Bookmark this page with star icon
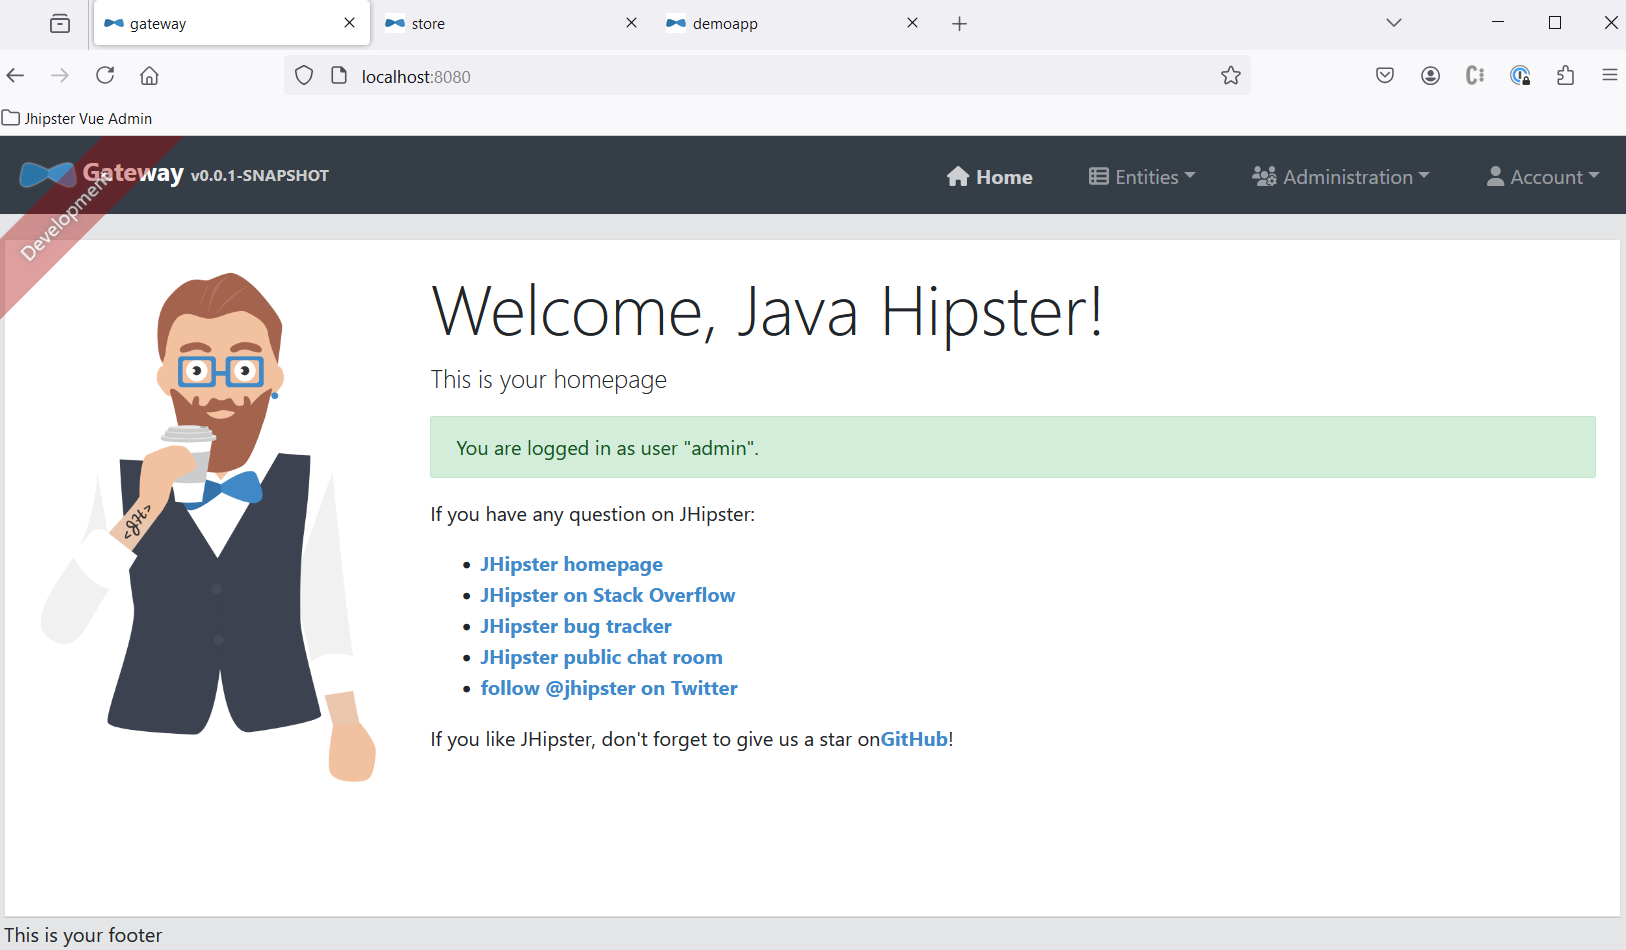 click(1231, 76)
